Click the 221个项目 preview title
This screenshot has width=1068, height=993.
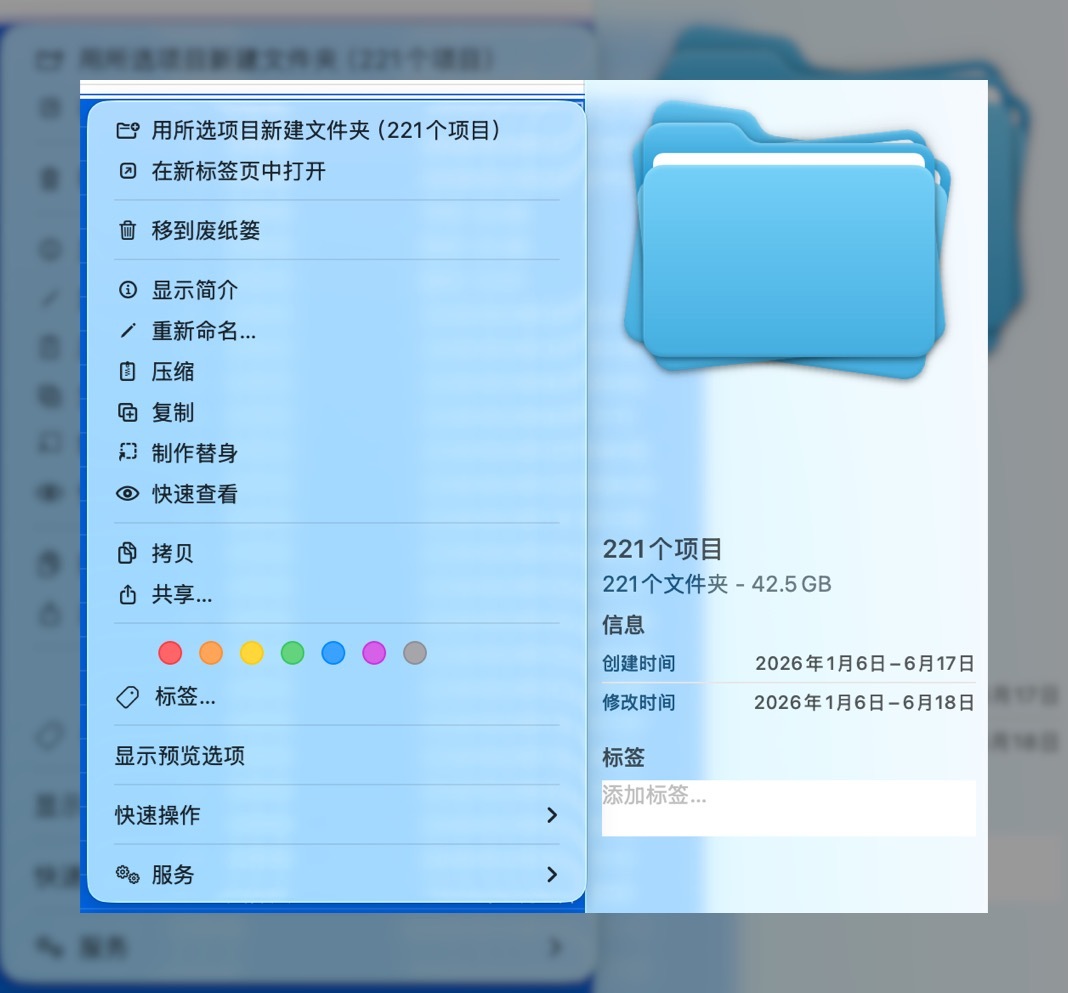662,549
